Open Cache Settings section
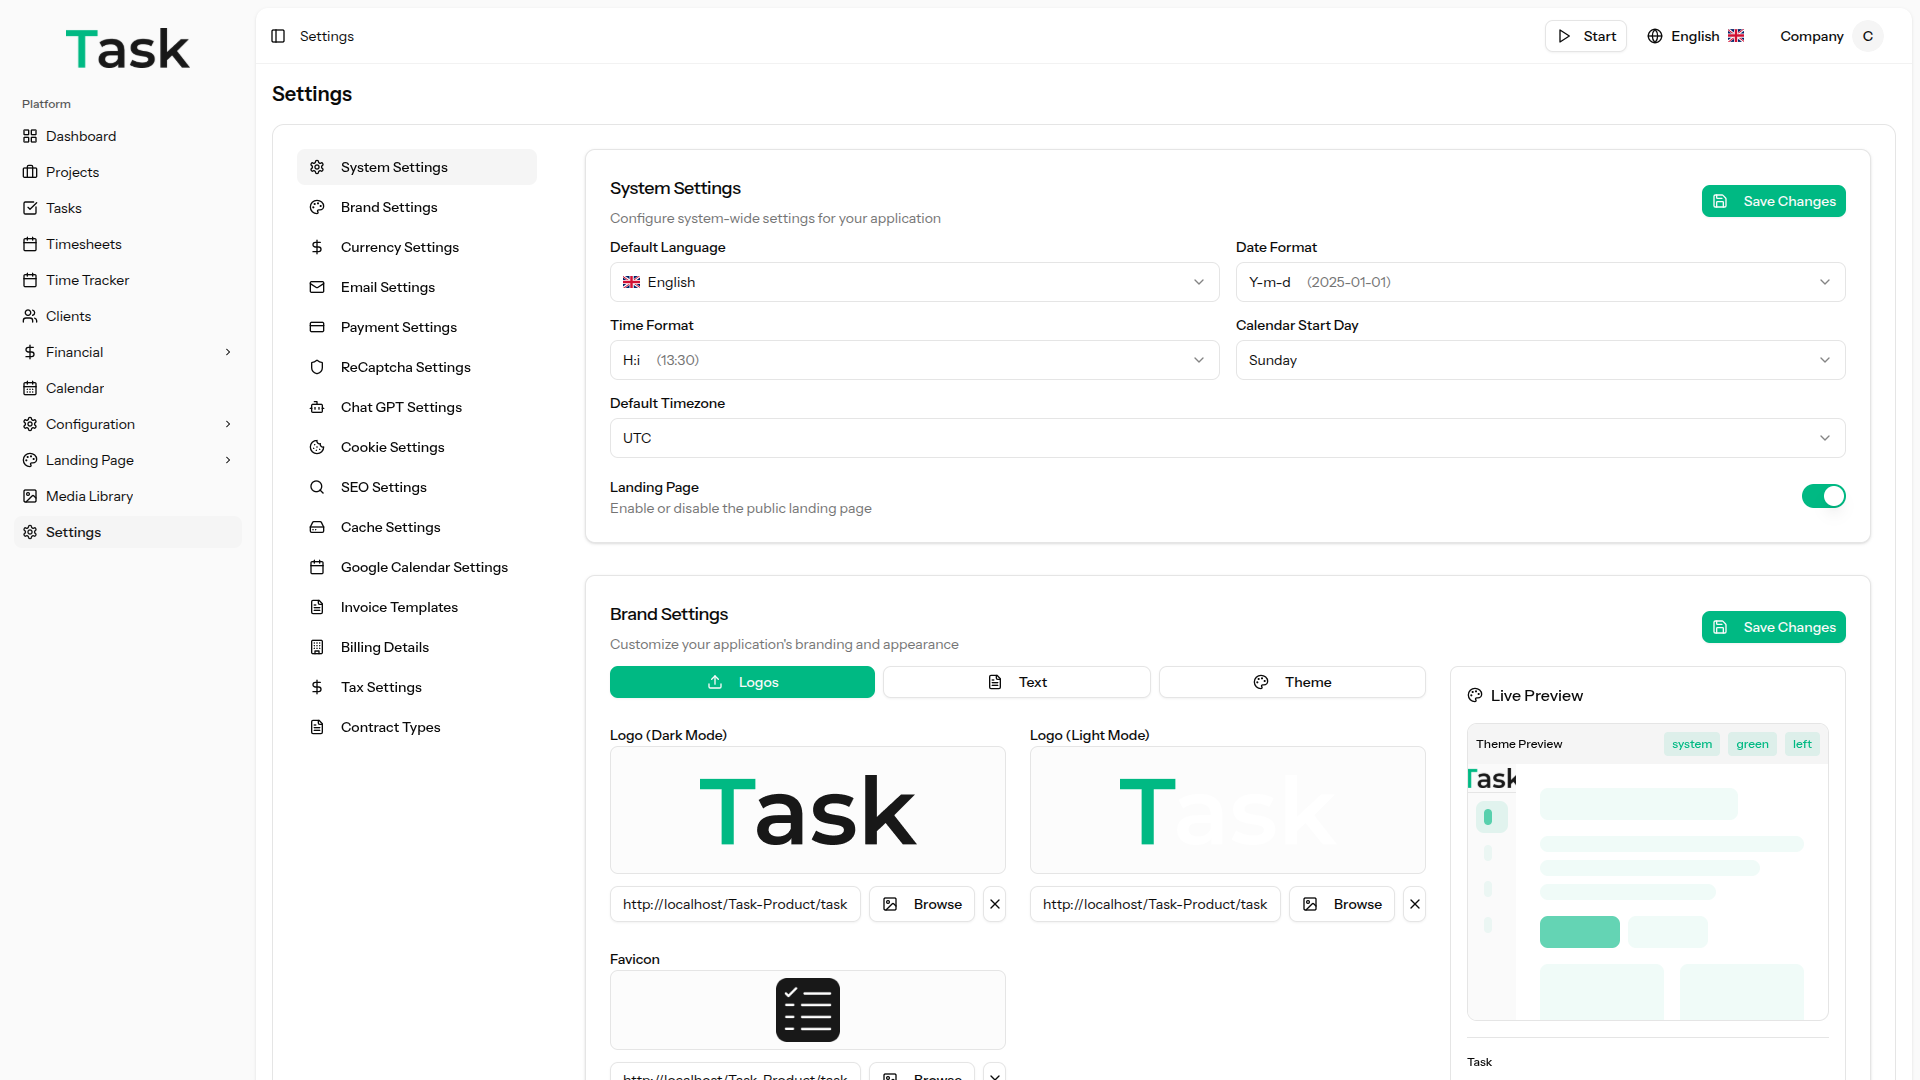This screenshot has width=1920, height=1080. (390, 527)
